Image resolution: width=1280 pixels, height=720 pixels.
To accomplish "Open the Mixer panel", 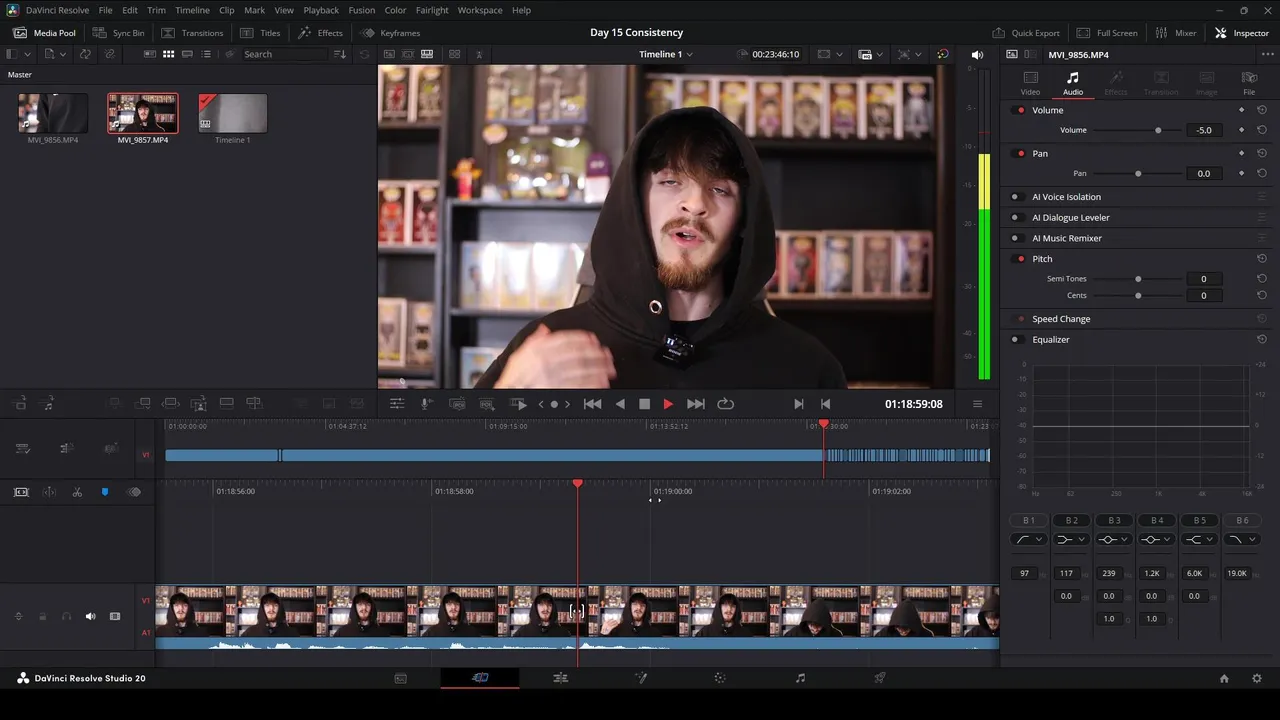I will [1176, 33].
